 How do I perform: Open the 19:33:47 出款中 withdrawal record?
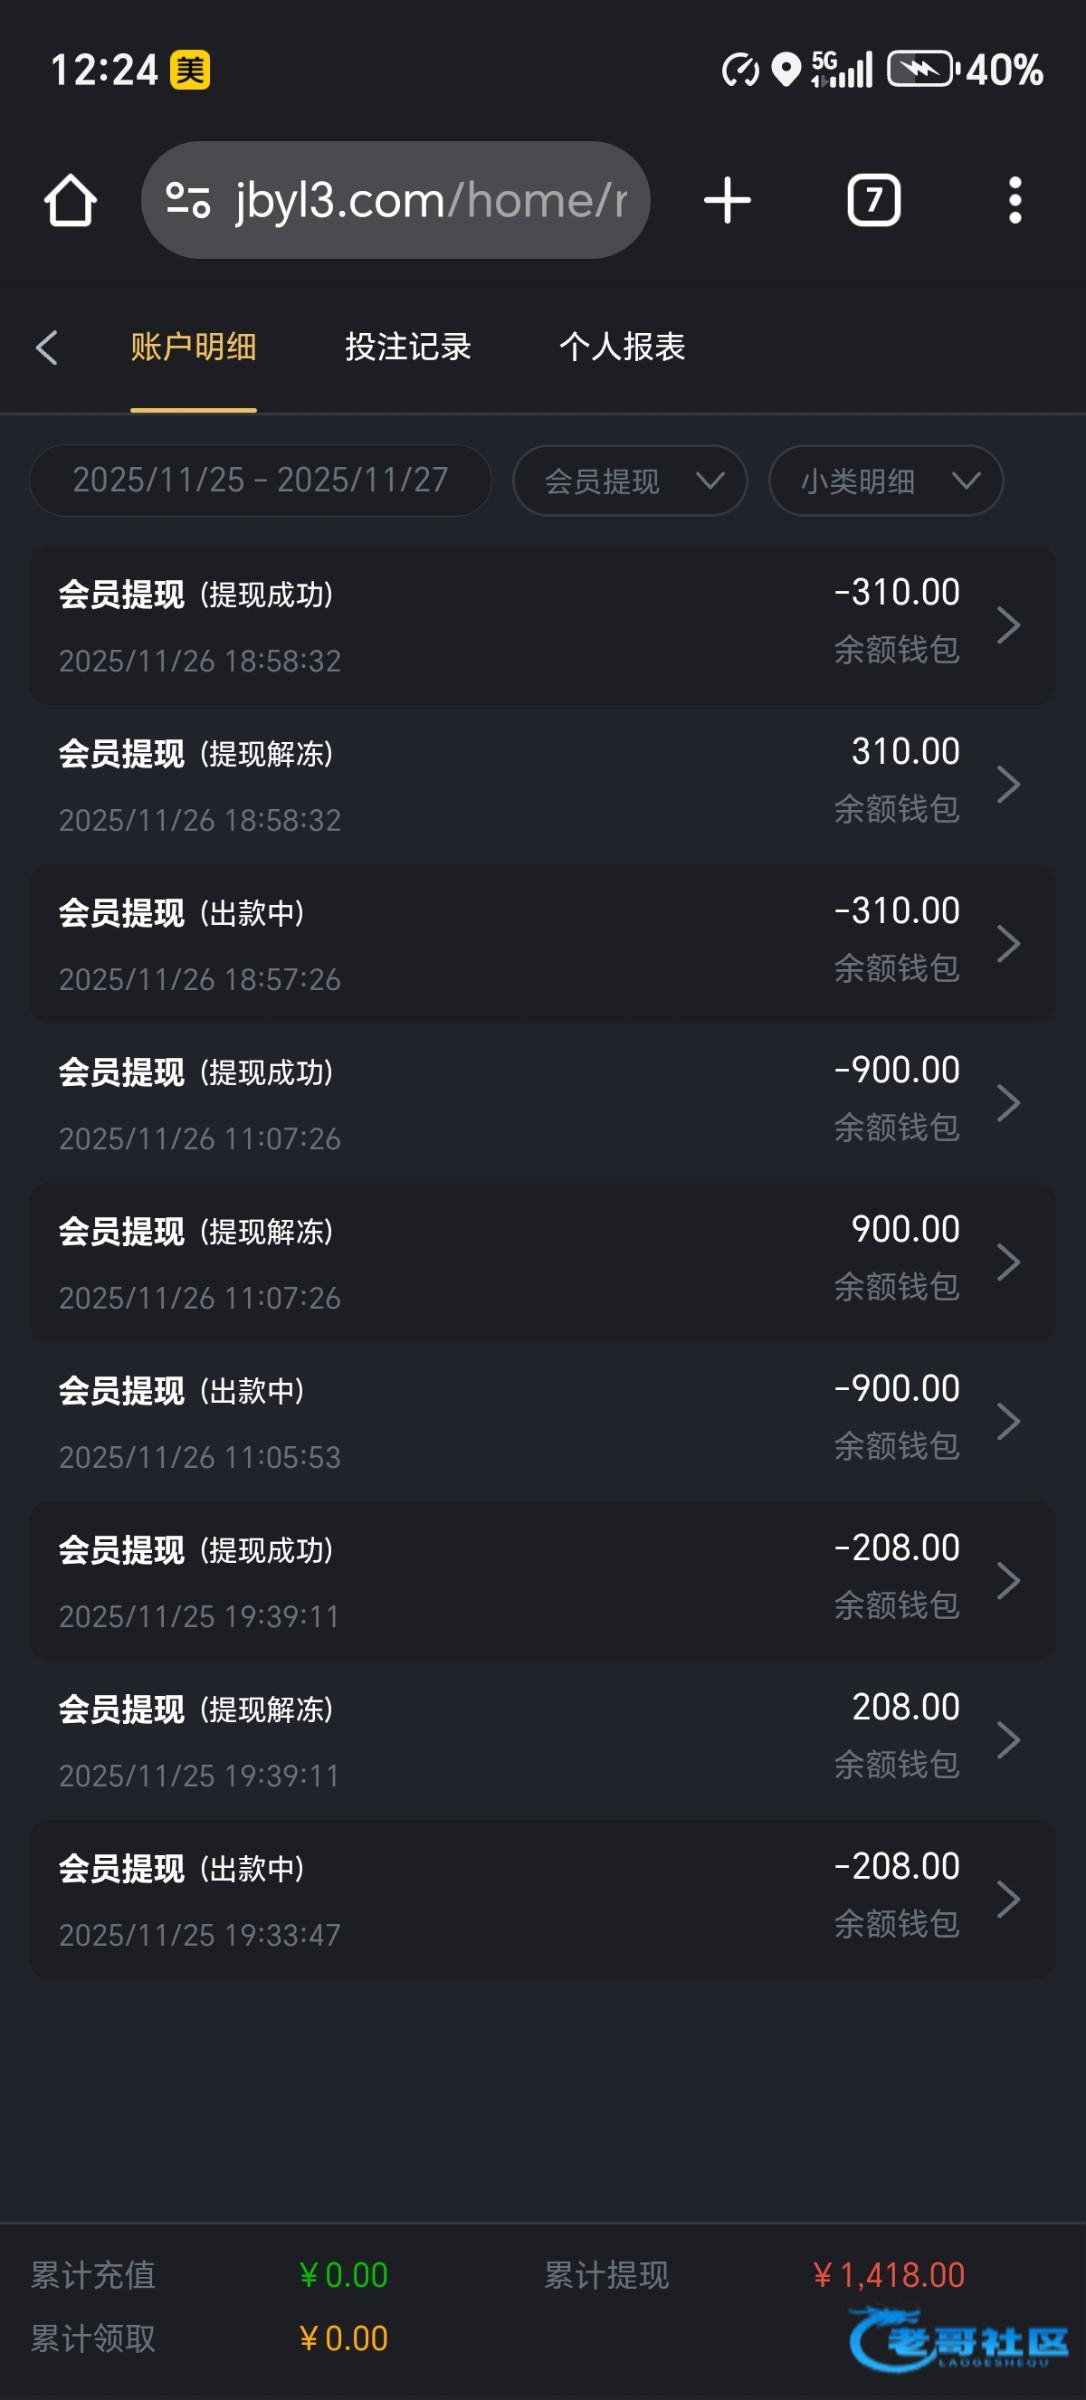pos(542,1899)
